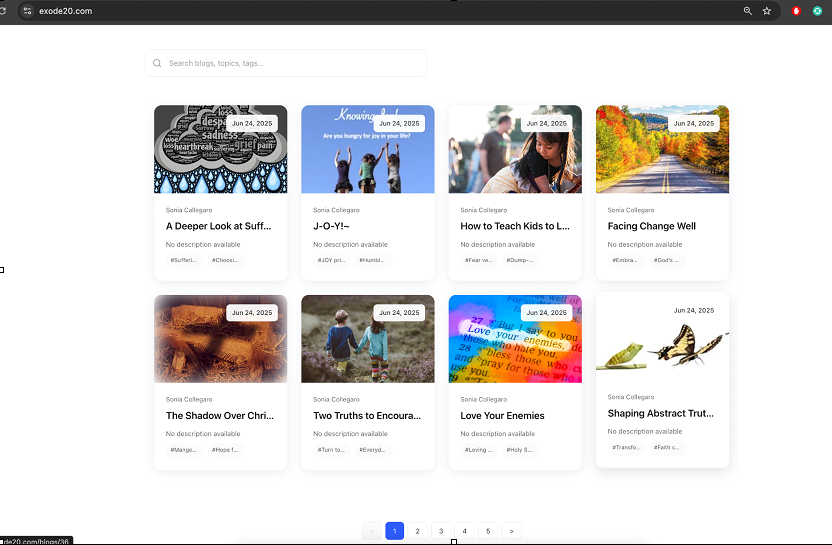
Task: Click the #Embra... tag on Facing Change Well
Action: coord(626,260)
